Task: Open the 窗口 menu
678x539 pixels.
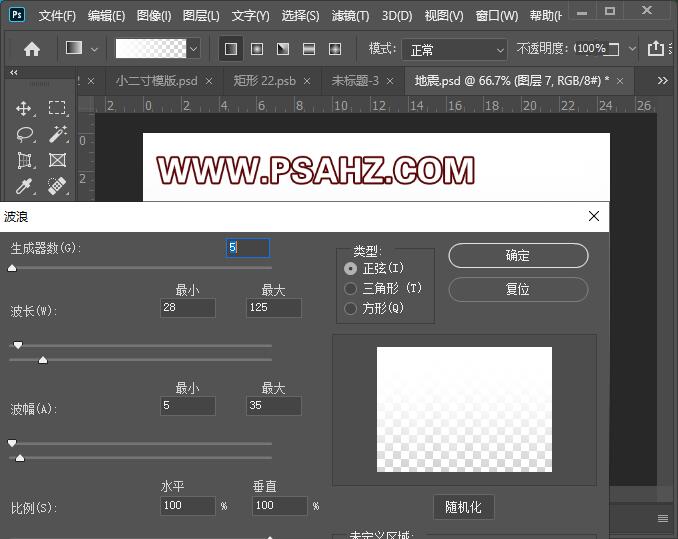Action: [x=497, y=16]
